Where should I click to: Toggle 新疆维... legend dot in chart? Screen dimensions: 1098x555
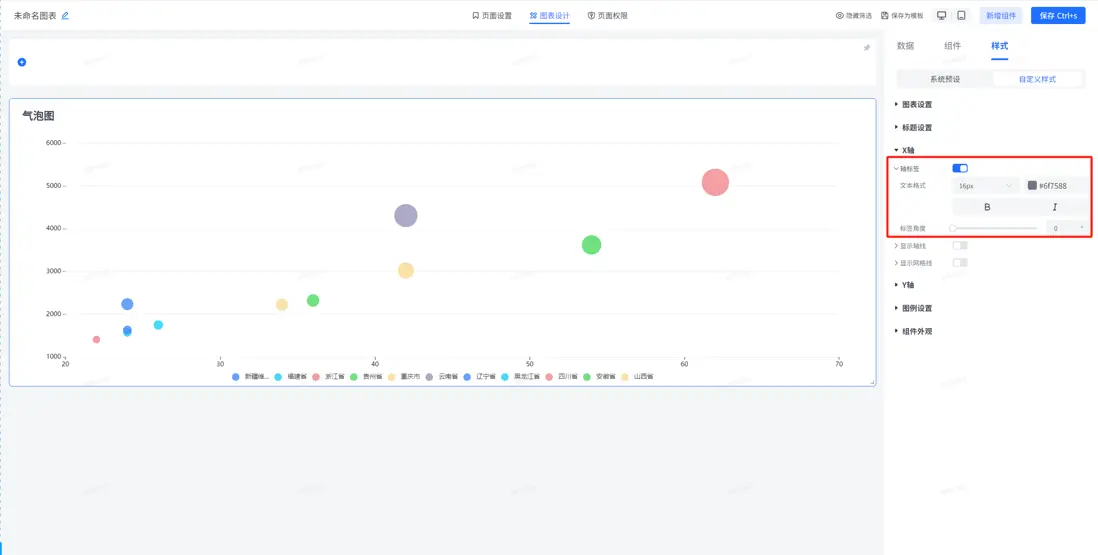[236, 377]
